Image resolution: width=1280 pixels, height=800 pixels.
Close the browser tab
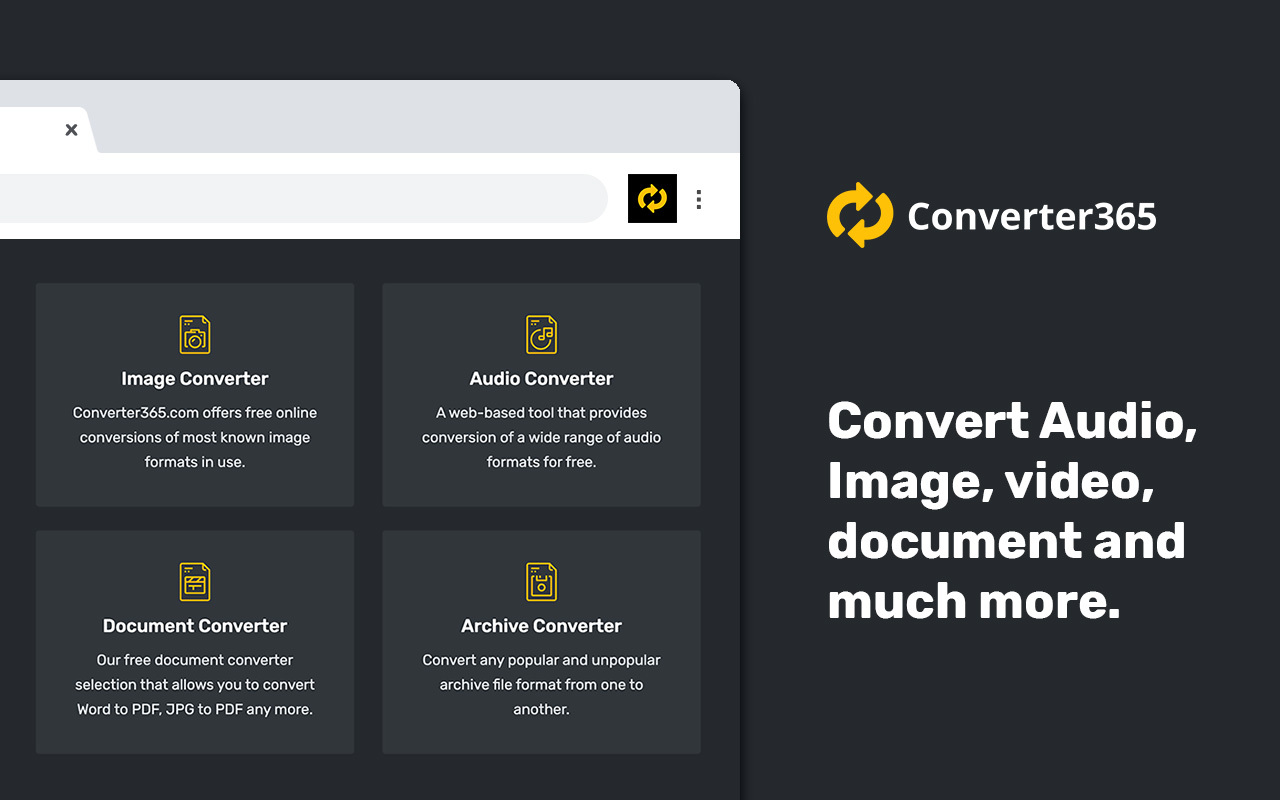[x=71, y=130]
